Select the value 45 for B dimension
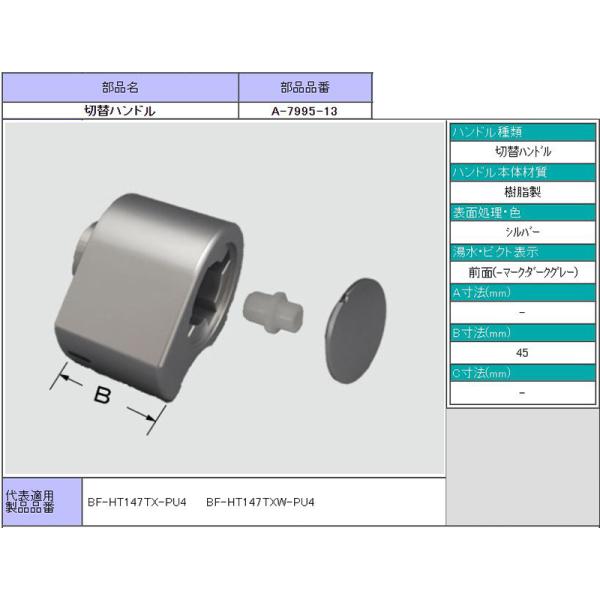The image size is (600, 600). point(523,352)
